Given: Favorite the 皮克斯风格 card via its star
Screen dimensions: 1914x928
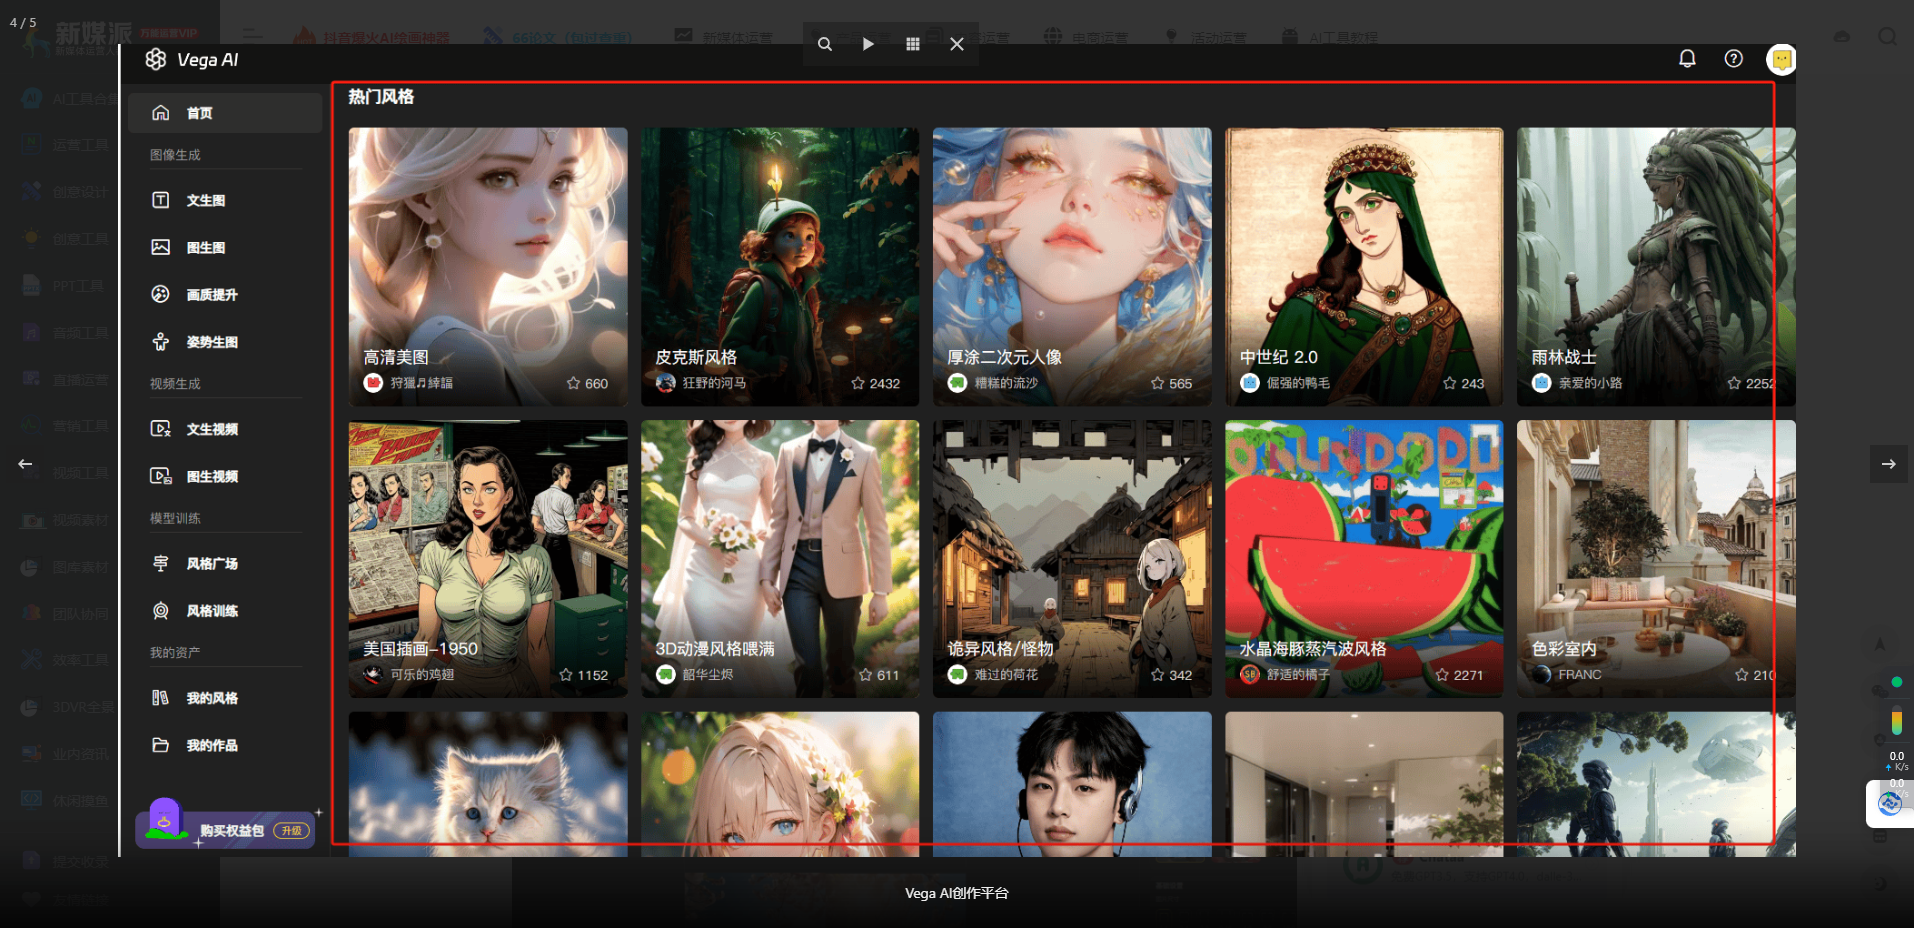Looking at the screenshot, I should click(x=858, y=382).
